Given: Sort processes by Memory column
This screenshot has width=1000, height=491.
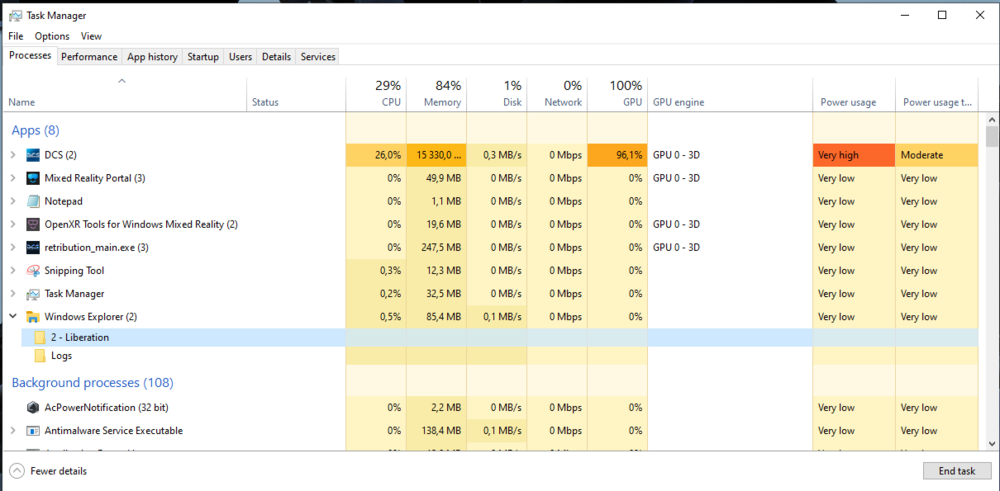Looking at the screenshot, I should click(436, 94).
